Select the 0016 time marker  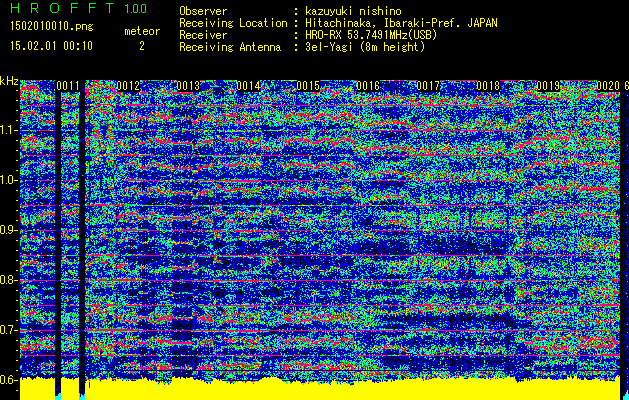(368, 86)
